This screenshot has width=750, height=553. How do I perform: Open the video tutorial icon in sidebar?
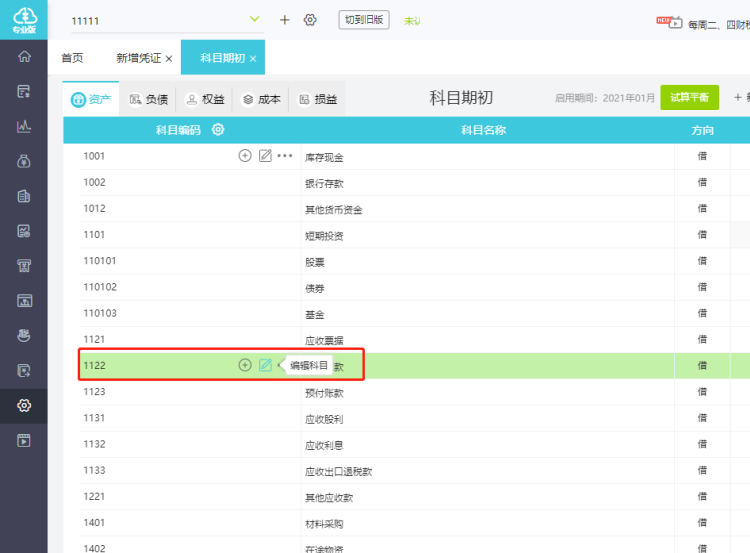coord(24,441)
